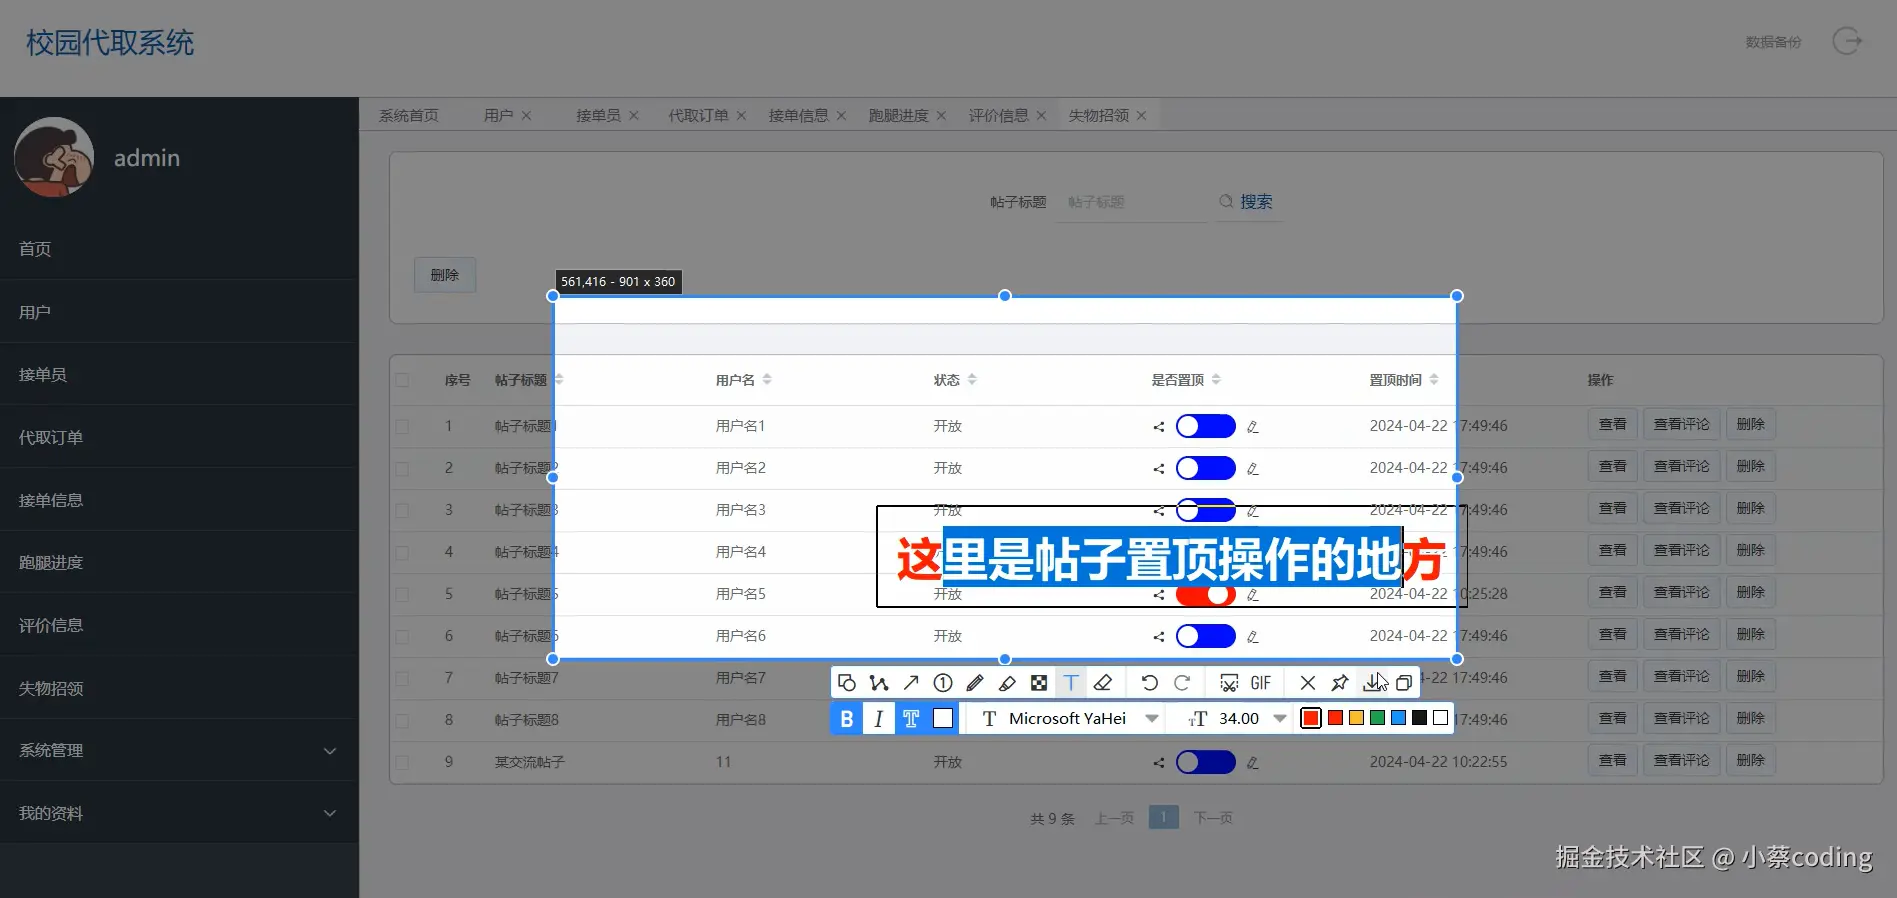Select the mosaic blur tool
Image resolution: width=1897 pixels, height=898 pixels.
(x=1039, y=683)
